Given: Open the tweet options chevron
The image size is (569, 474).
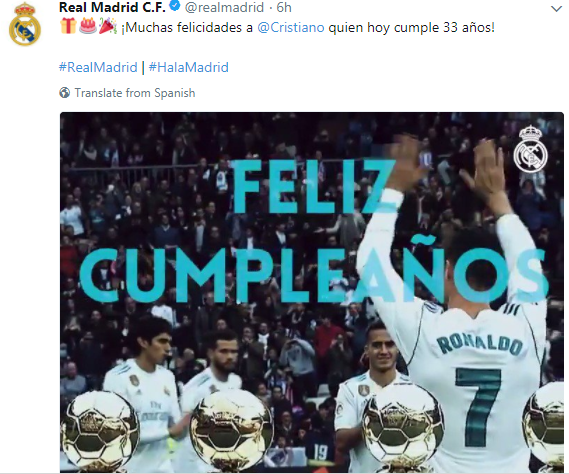Looking at the screenshot, I should point(556,9).
